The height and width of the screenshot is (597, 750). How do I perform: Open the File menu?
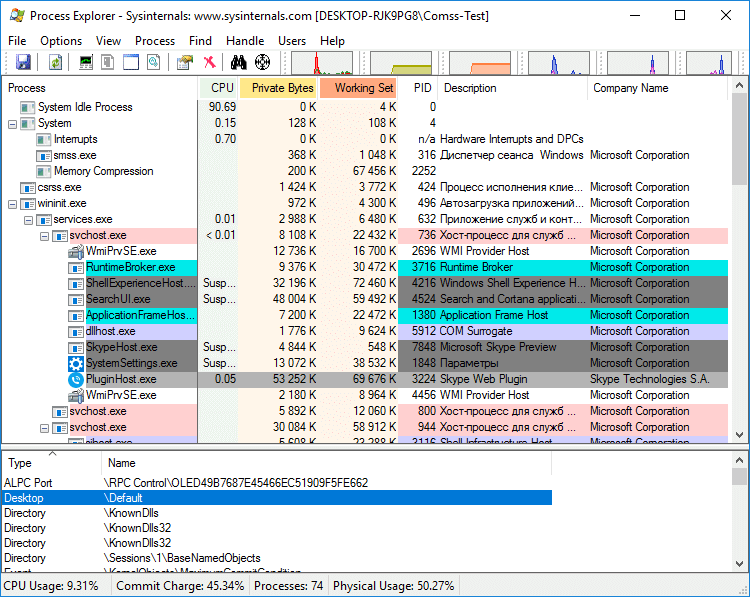tap(17, 41)
